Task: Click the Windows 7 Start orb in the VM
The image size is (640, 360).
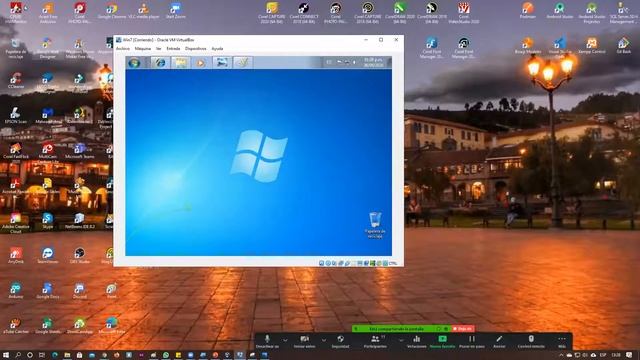Action: (x=134, y=62)
